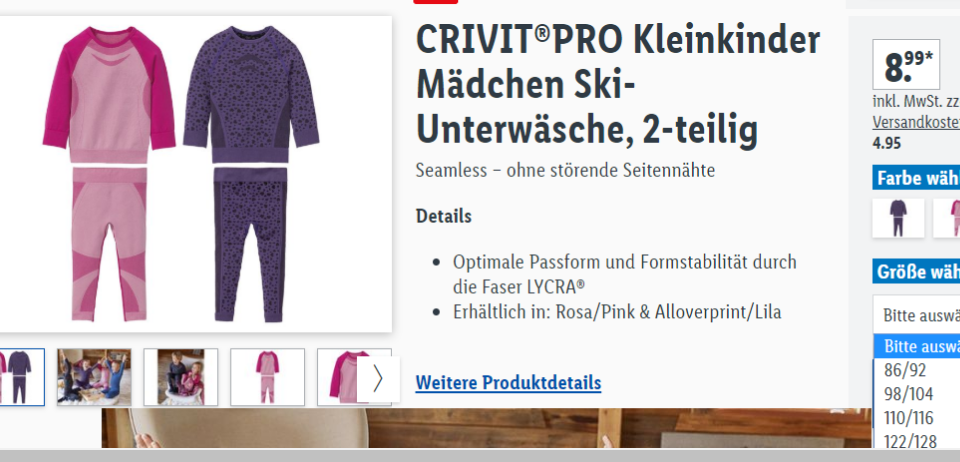This screenshot has width=960, height=462.
Task: Open the size selection dropdown
Action: 917,315
